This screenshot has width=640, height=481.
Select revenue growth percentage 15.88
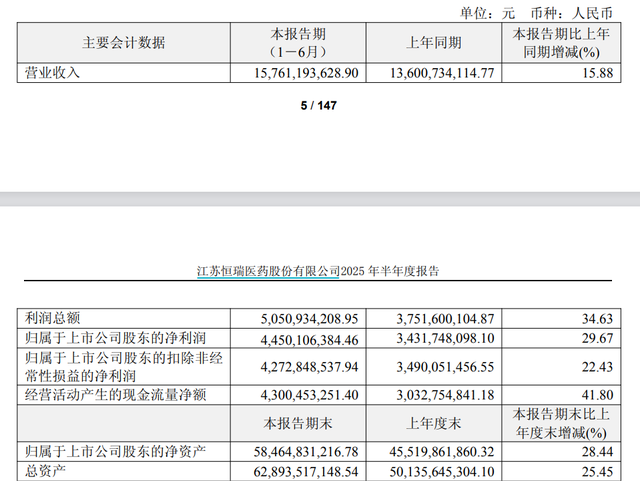(598, 73)
